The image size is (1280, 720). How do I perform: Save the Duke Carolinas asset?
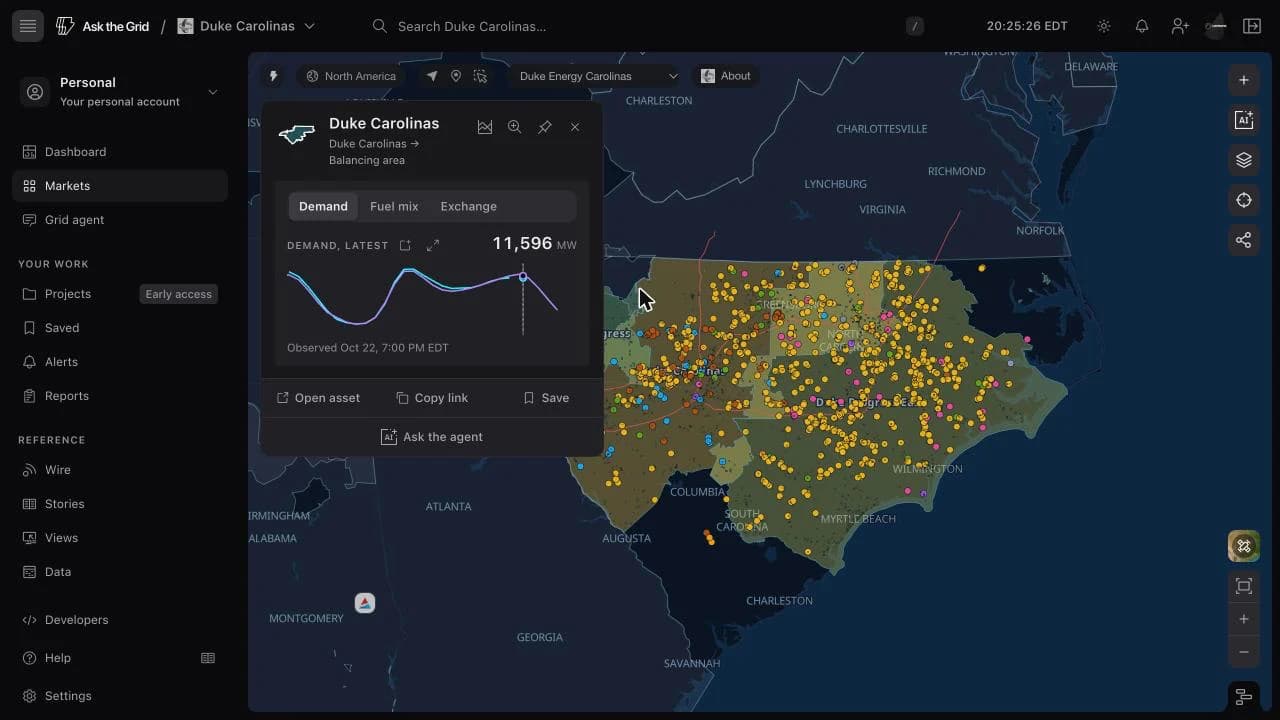point(546,398)
